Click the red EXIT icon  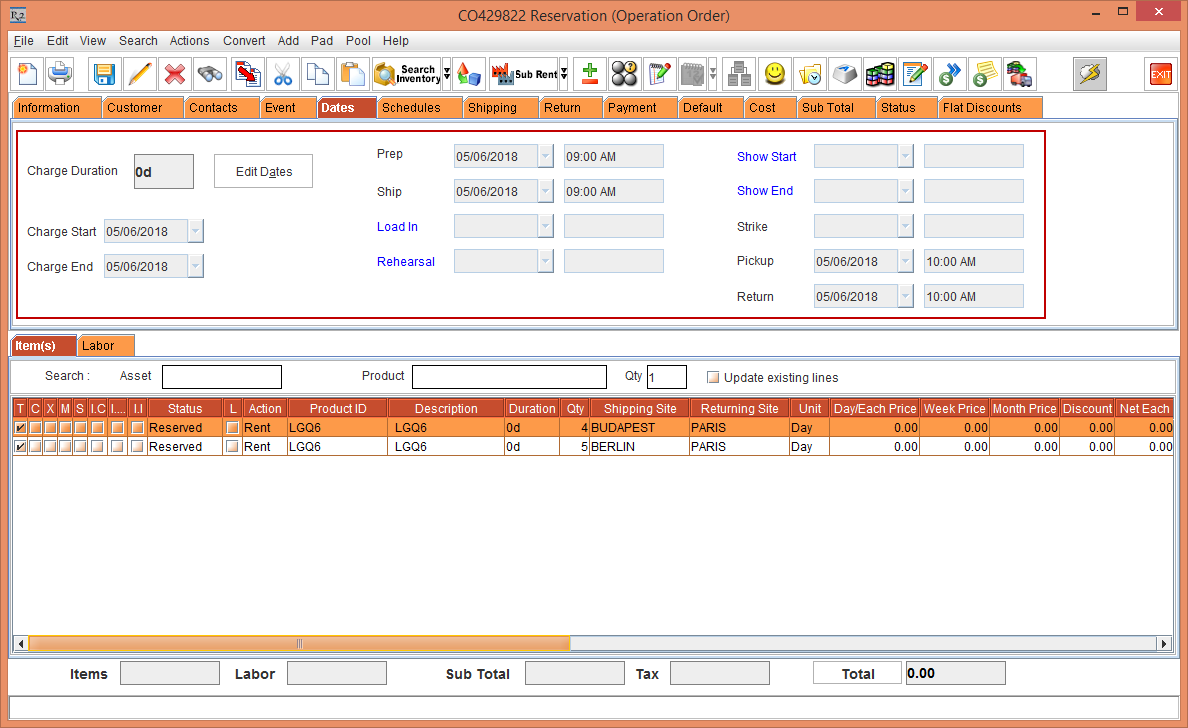[1161, 74]
